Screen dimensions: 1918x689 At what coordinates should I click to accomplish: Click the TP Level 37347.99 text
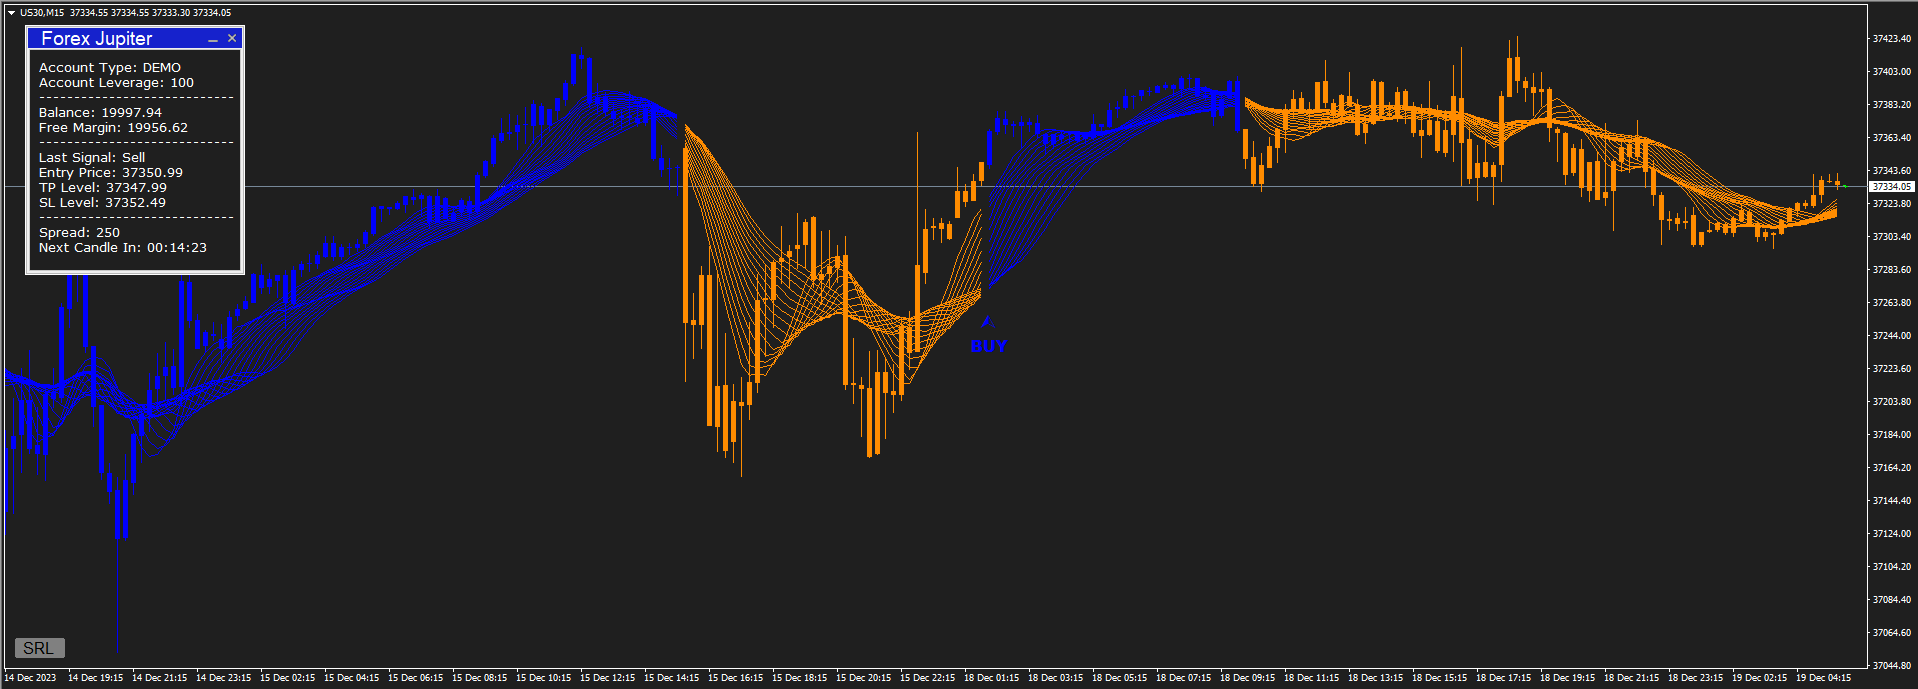tap(103, 188)
